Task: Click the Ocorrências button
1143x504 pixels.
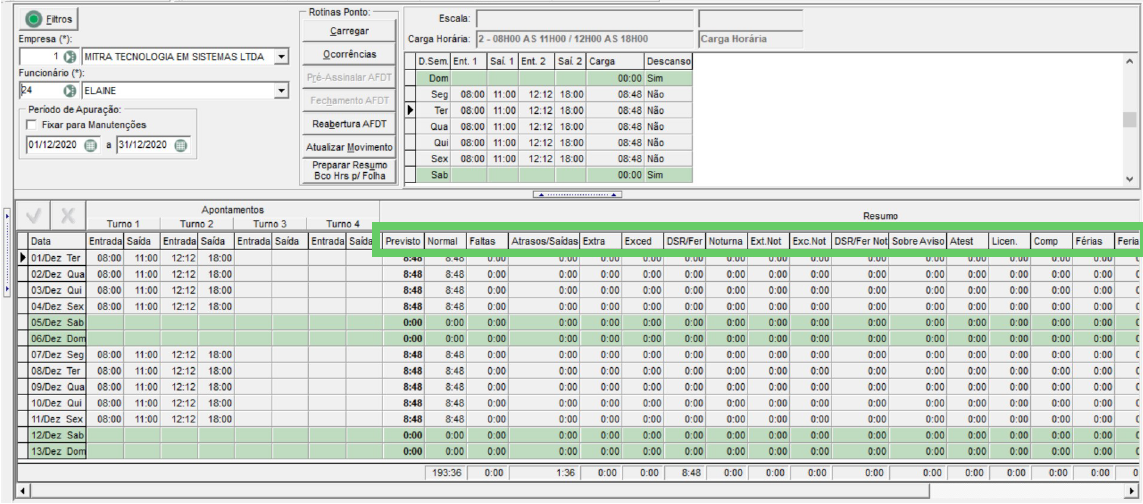Action: (x=349, y=55)
